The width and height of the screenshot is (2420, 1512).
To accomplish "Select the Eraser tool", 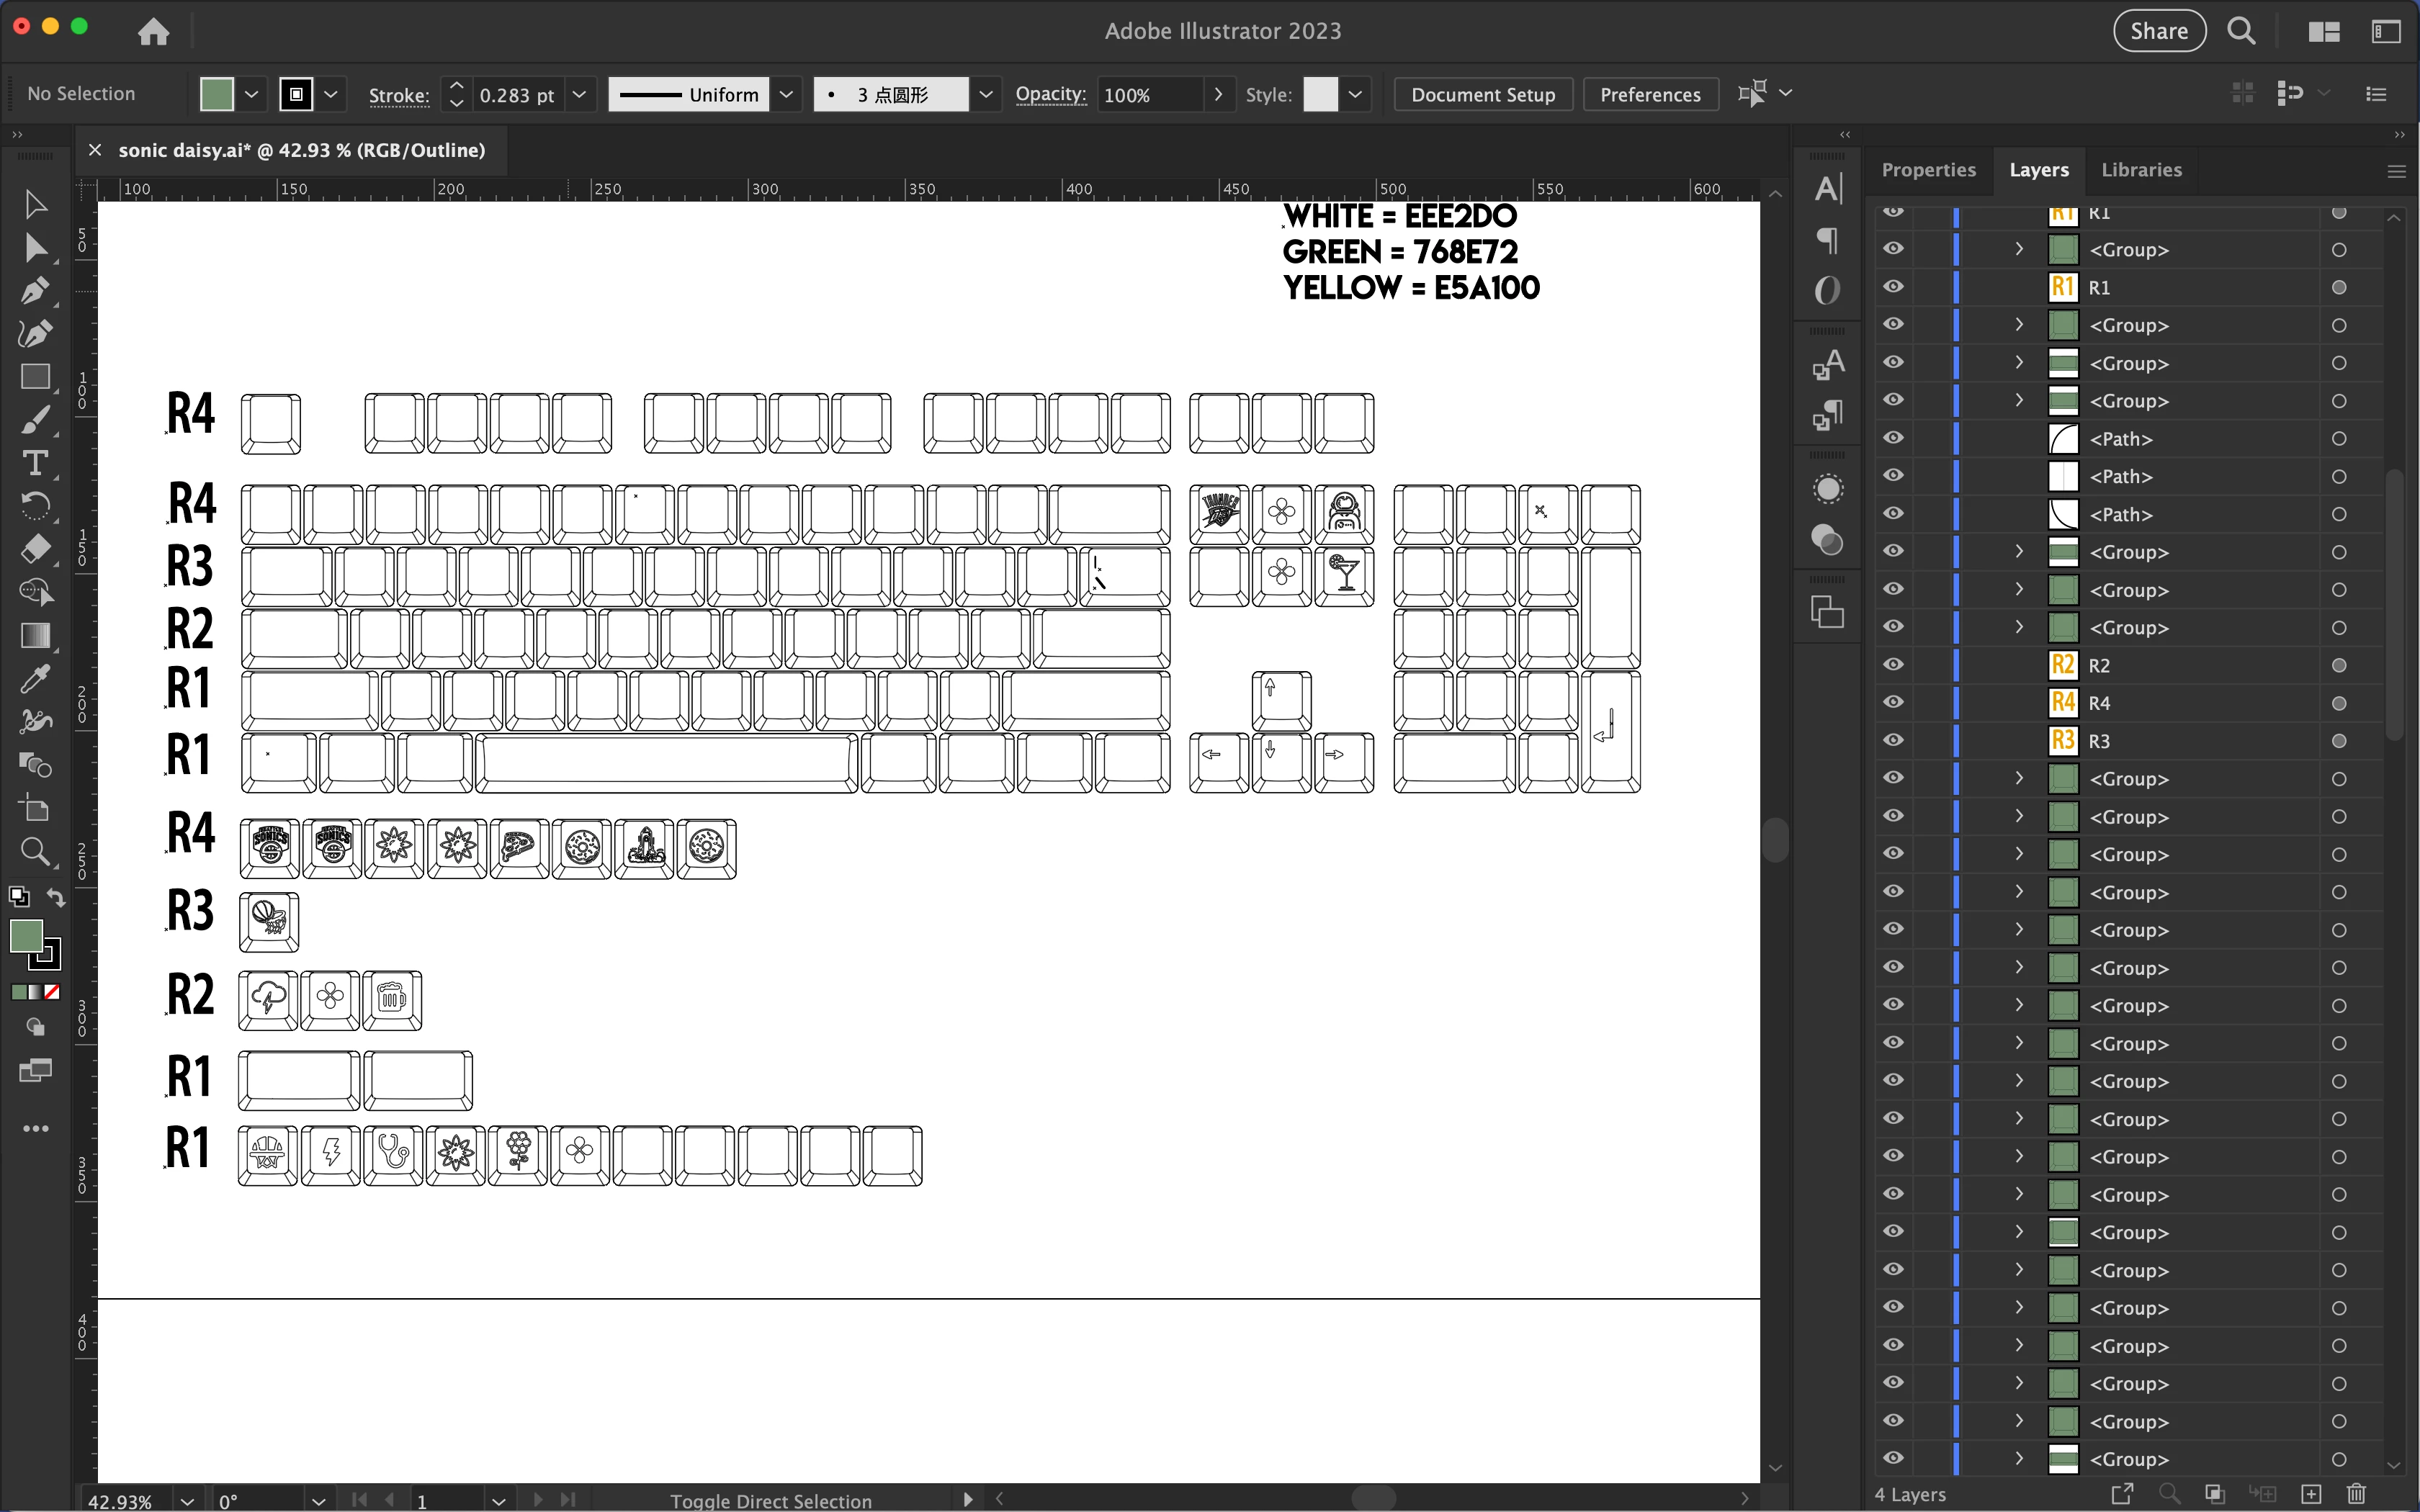I will (x=35, y=549).
